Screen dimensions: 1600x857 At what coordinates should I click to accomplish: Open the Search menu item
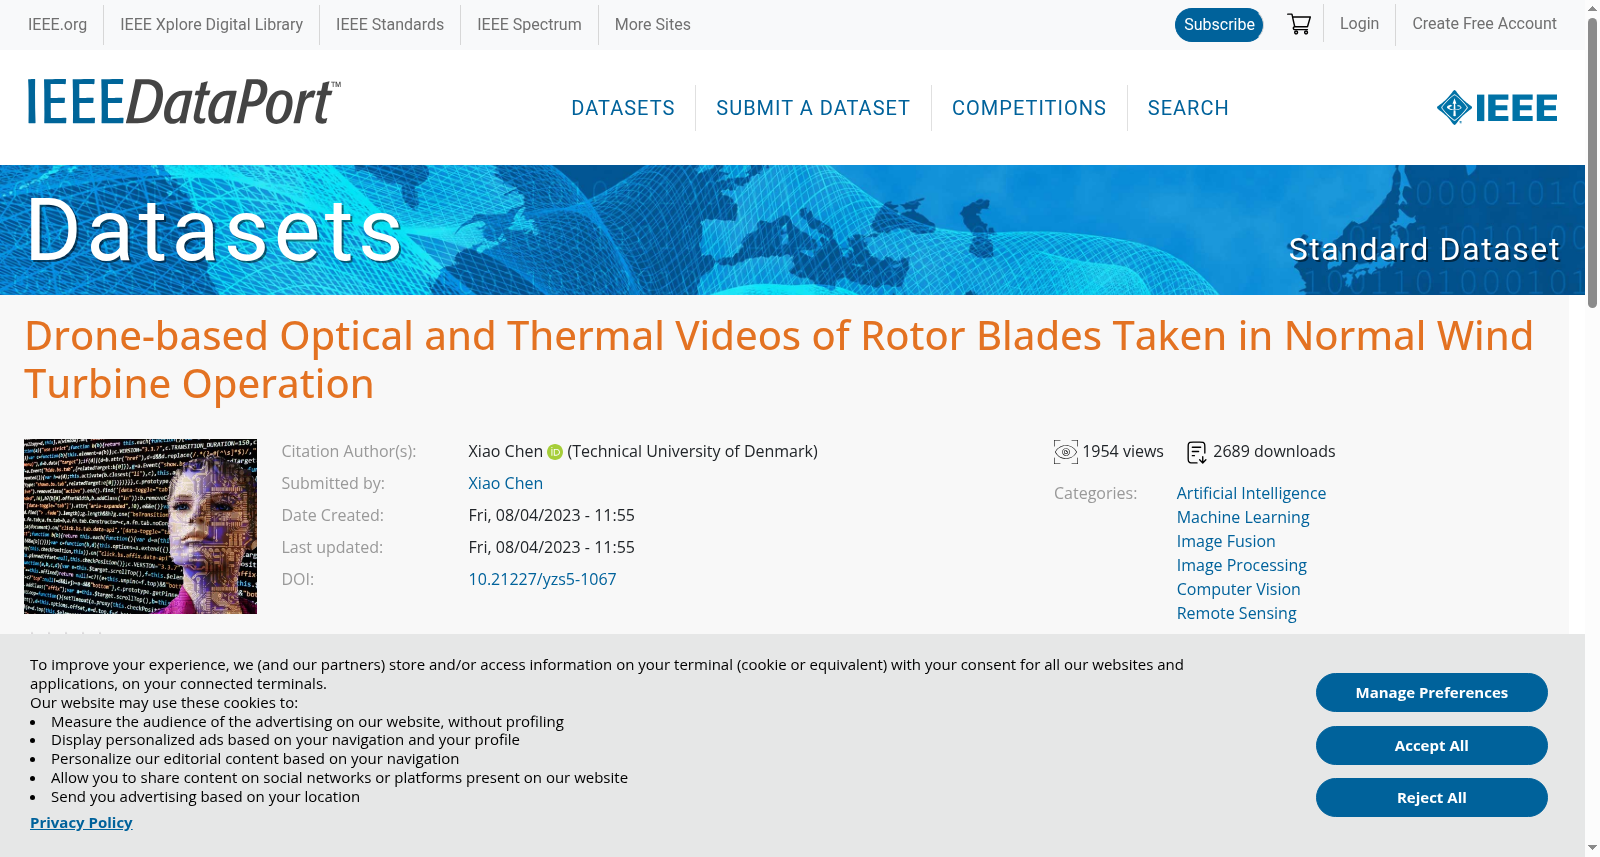(x=1188, y=108)
